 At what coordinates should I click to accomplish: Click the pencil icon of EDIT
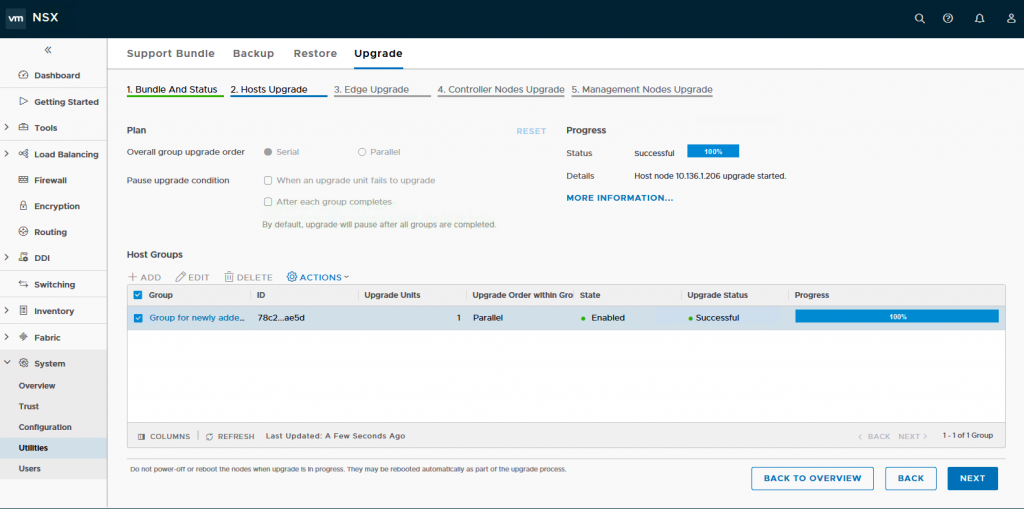(x=181, y=277)
